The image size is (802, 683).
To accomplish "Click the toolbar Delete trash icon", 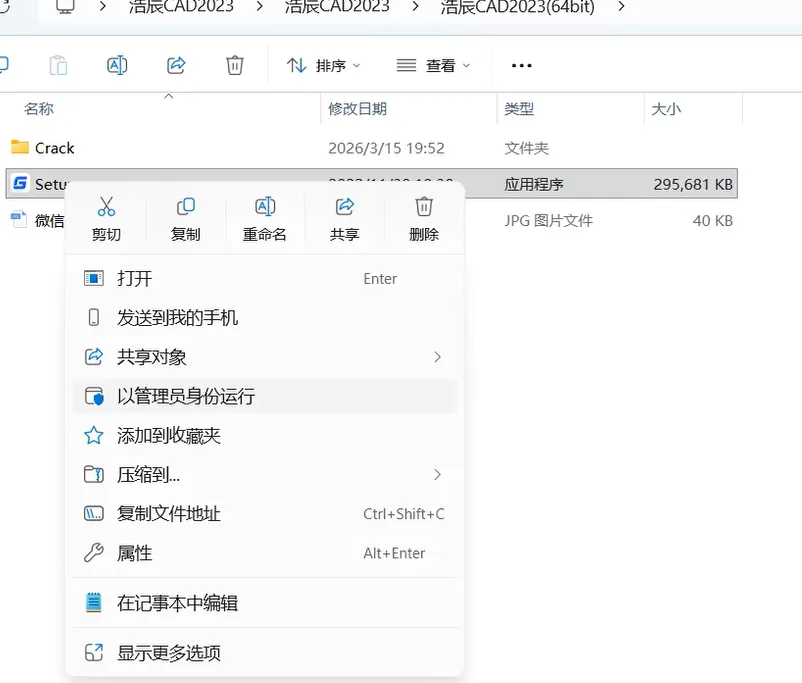I will tap(235, 65).
